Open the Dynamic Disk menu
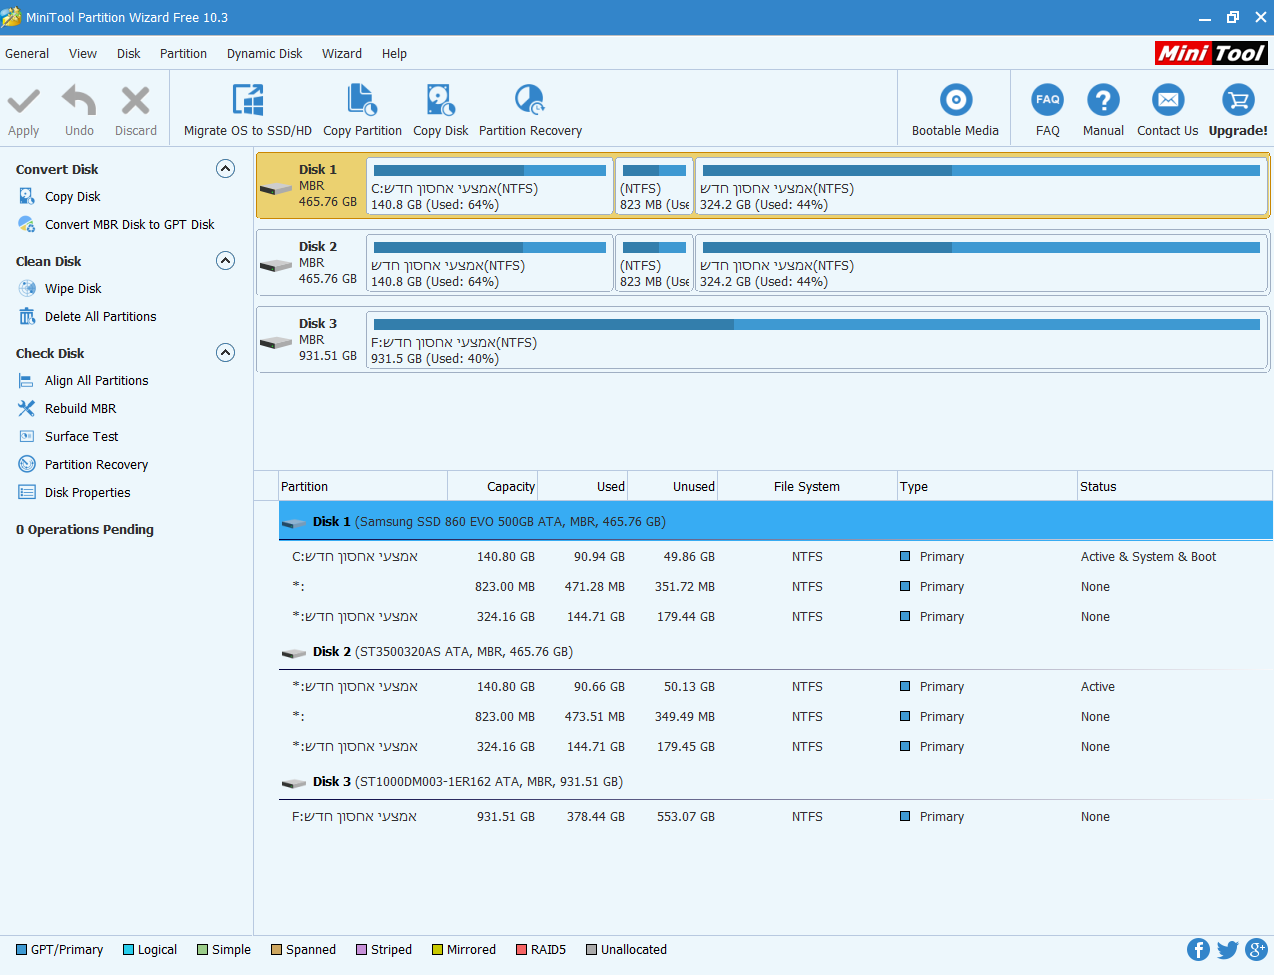The height and width of the screenshot is (975, 1274). pos(264,54)
